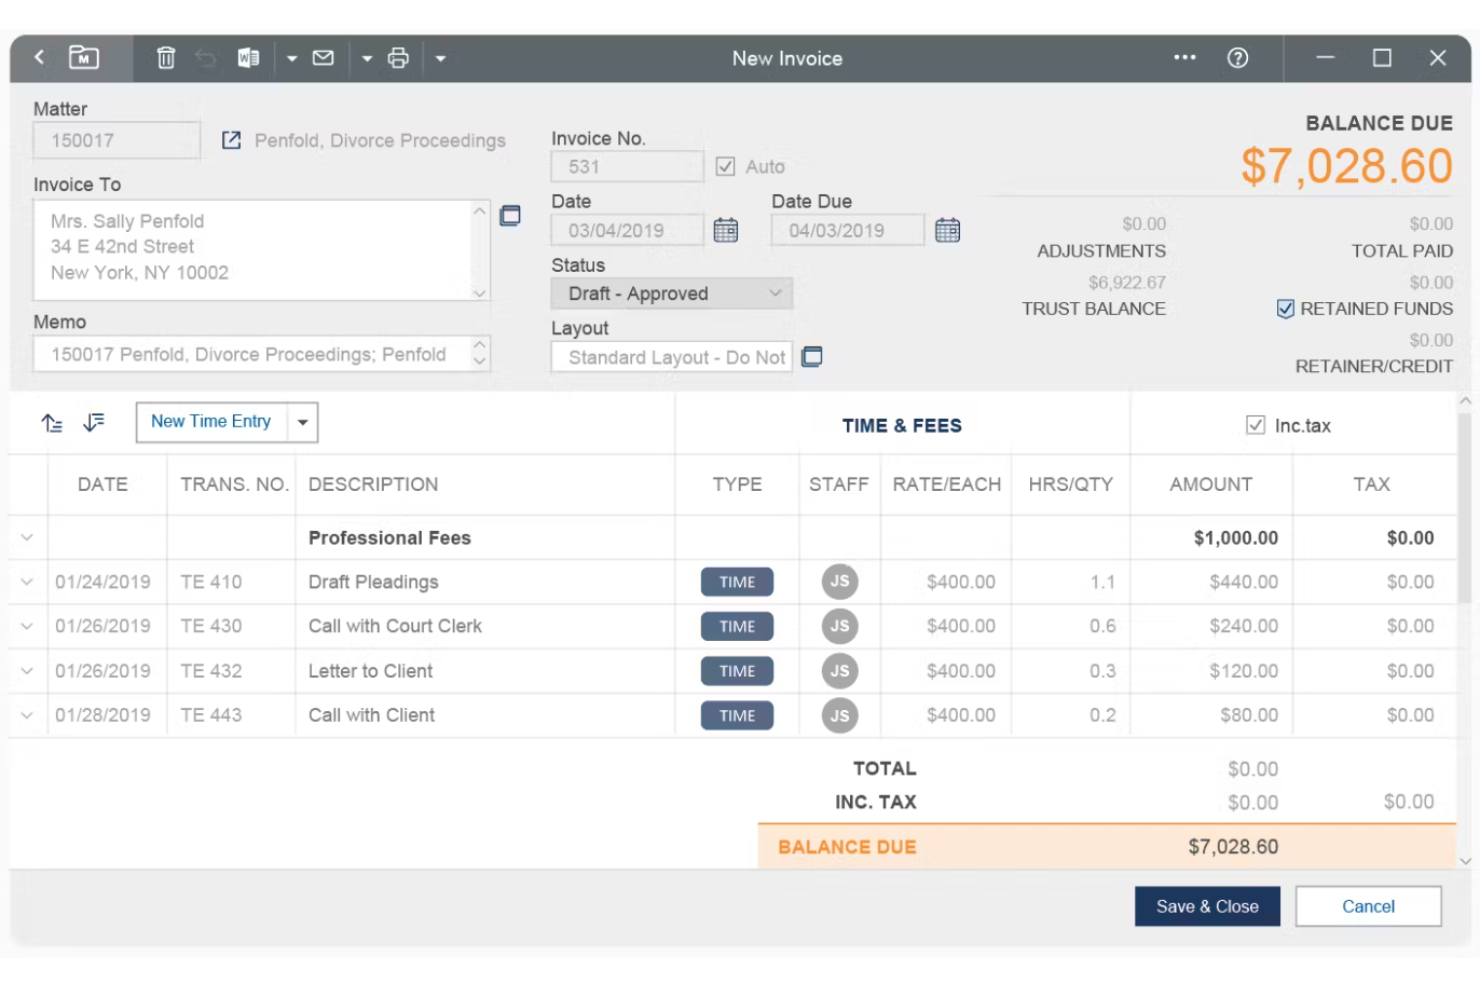Step the Memo field up arrow

480,345
